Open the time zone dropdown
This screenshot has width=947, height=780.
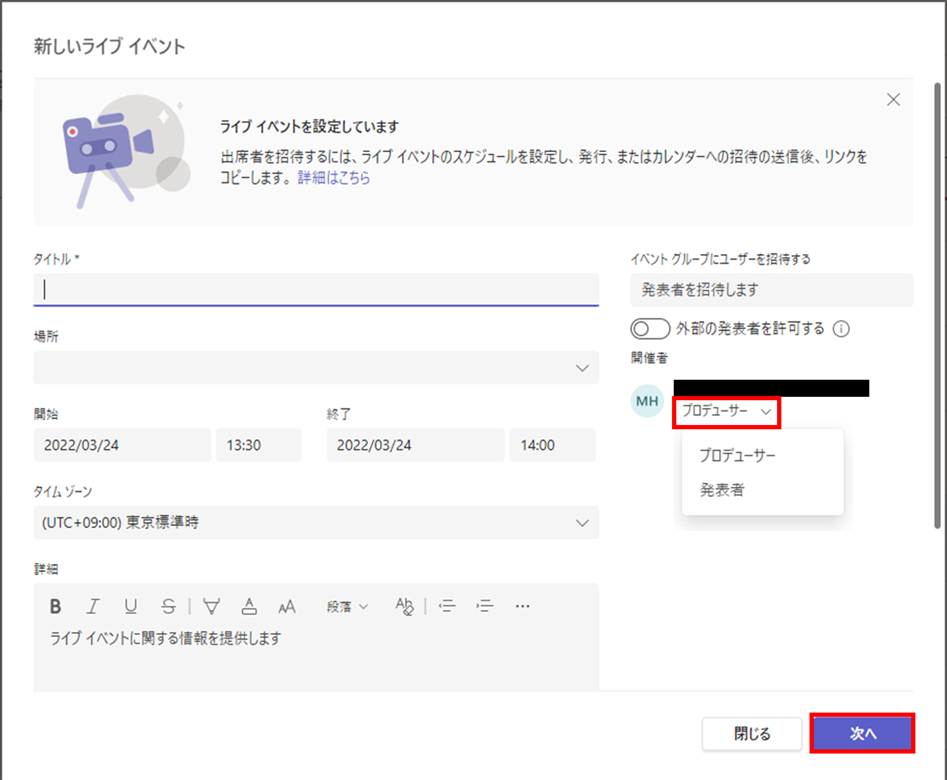point(583,522)
